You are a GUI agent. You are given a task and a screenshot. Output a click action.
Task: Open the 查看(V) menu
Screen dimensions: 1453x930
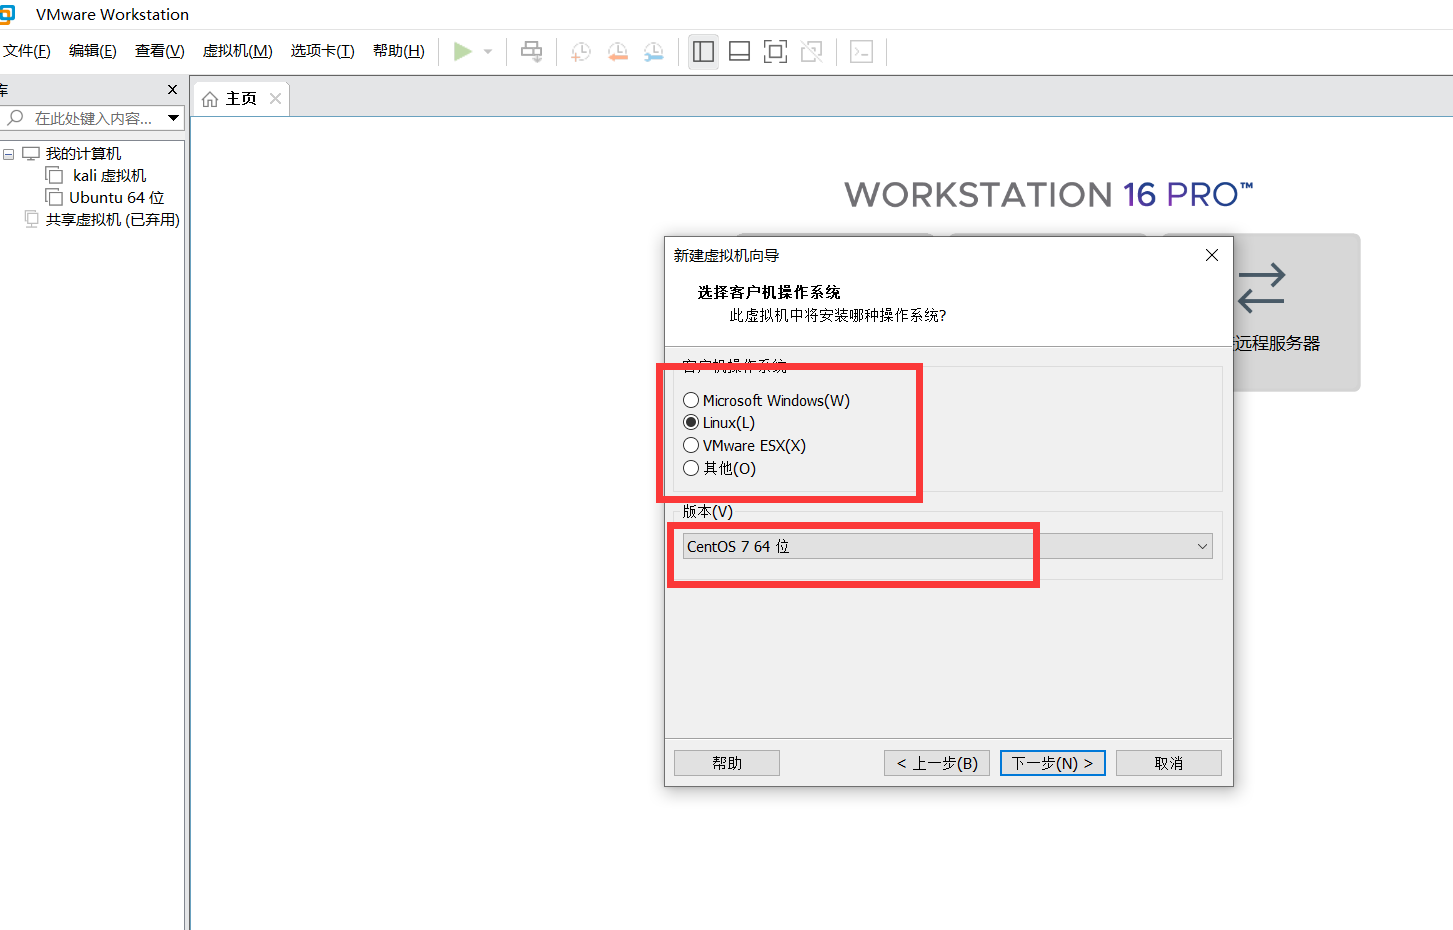[x=159, y=51]
